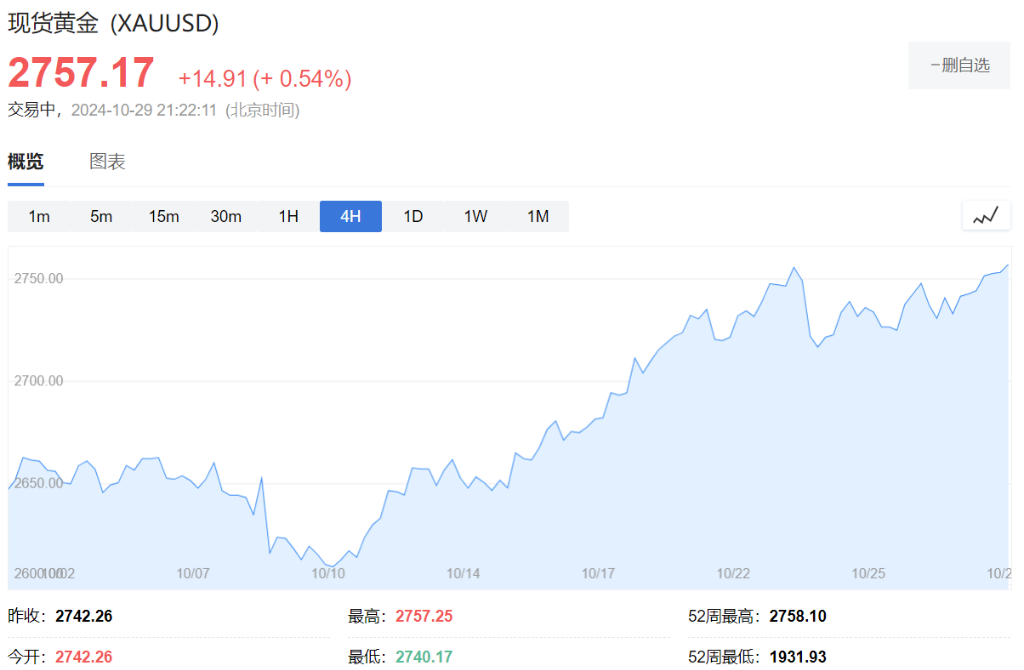Screen dimensions: 1024x670
Task: Click the 昨收 value 2742.26
Action: click(84, 616)
